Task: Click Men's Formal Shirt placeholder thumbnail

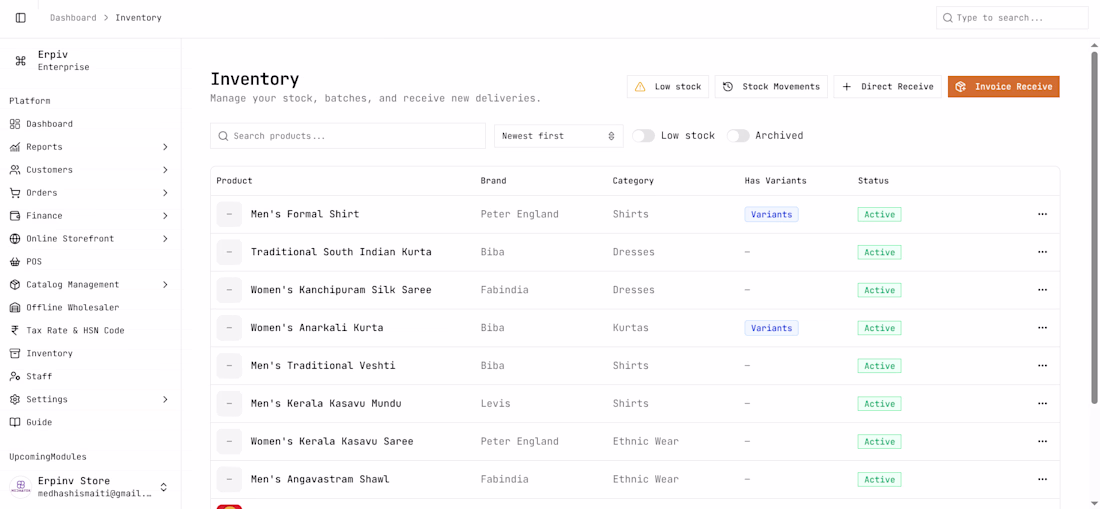Action: [229, 215]
